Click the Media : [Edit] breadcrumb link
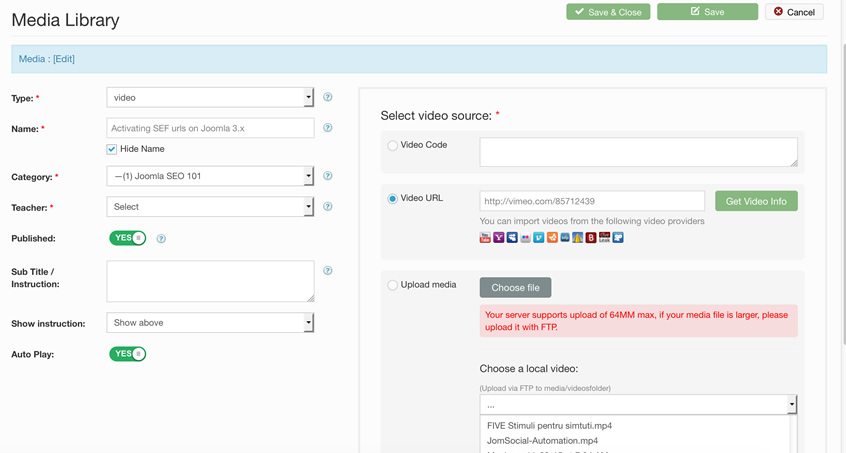Viewport: 846px width, 453px height. (x=47, y=59)
